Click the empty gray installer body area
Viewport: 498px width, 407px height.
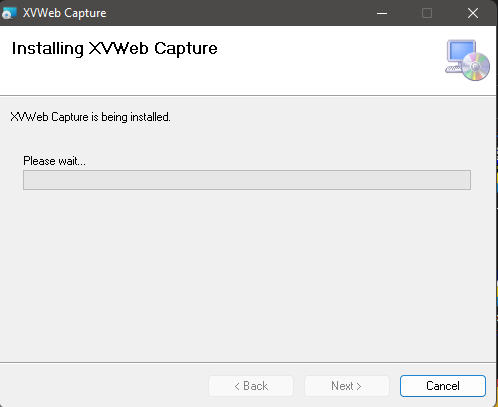tap(247, 273)
